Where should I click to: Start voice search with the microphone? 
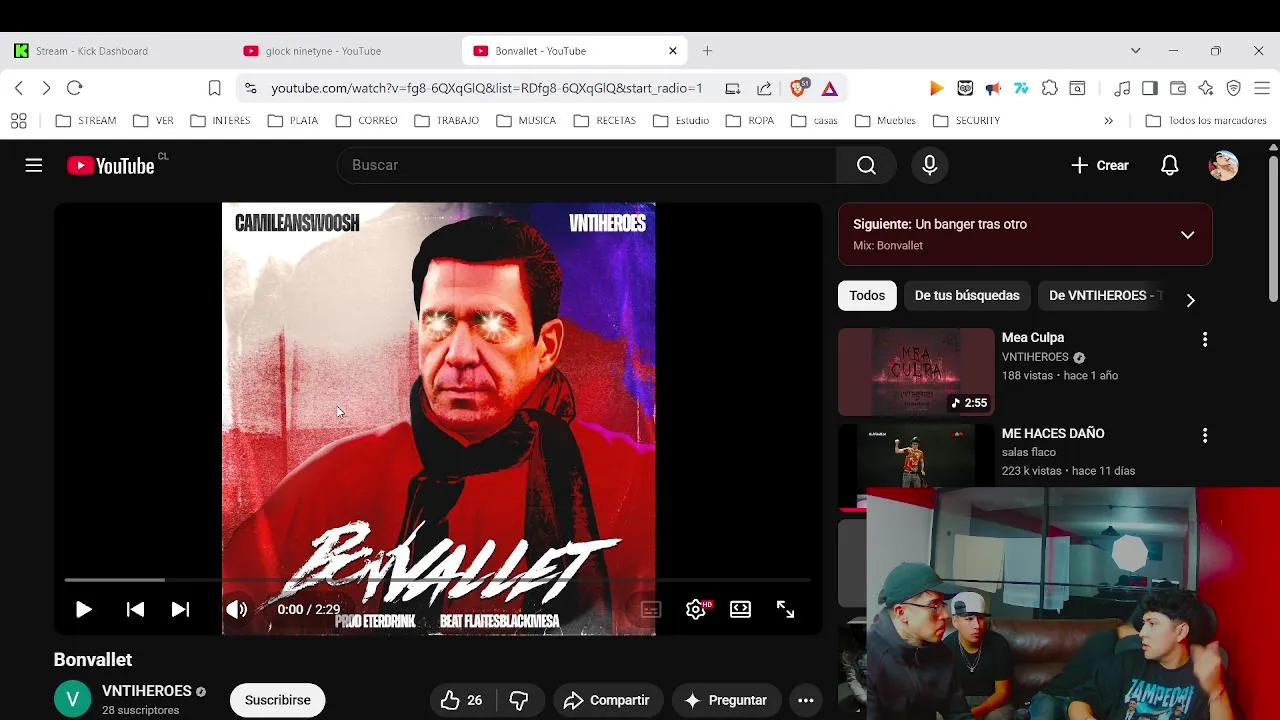coord(930,165)
